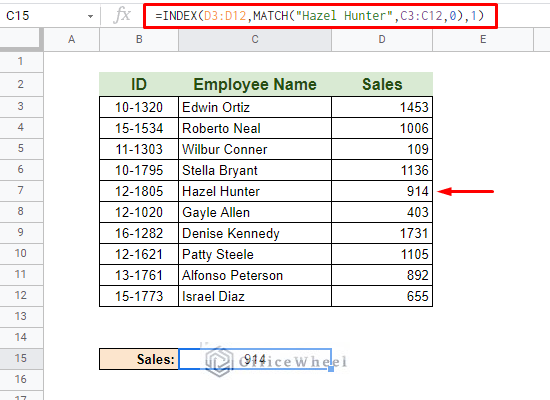Click the Hazel Hunter name cell

pyautogui.click(x=255, y=191)
